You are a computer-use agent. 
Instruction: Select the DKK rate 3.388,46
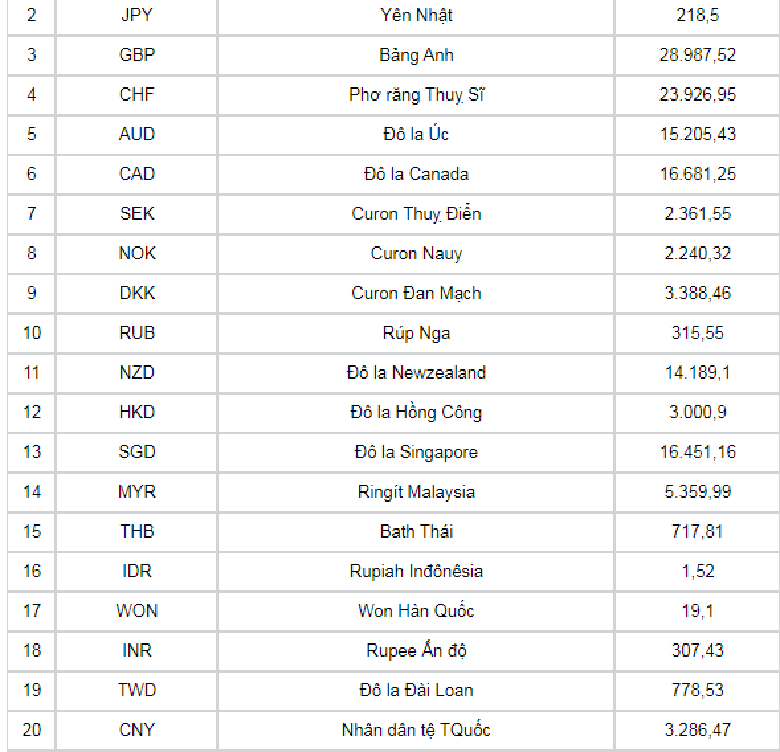pyautogui.click(x=698, y=293)
